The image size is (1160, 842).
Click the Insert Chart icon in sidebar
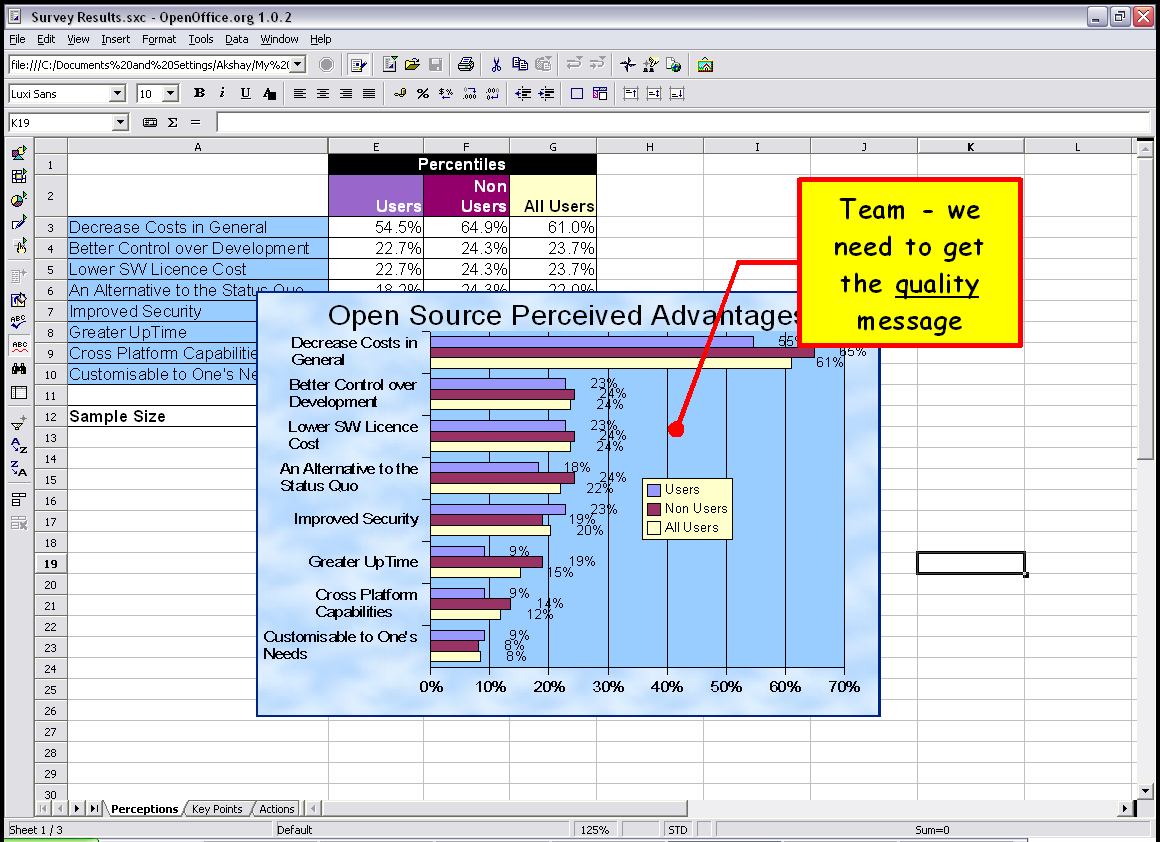(18, 199)
